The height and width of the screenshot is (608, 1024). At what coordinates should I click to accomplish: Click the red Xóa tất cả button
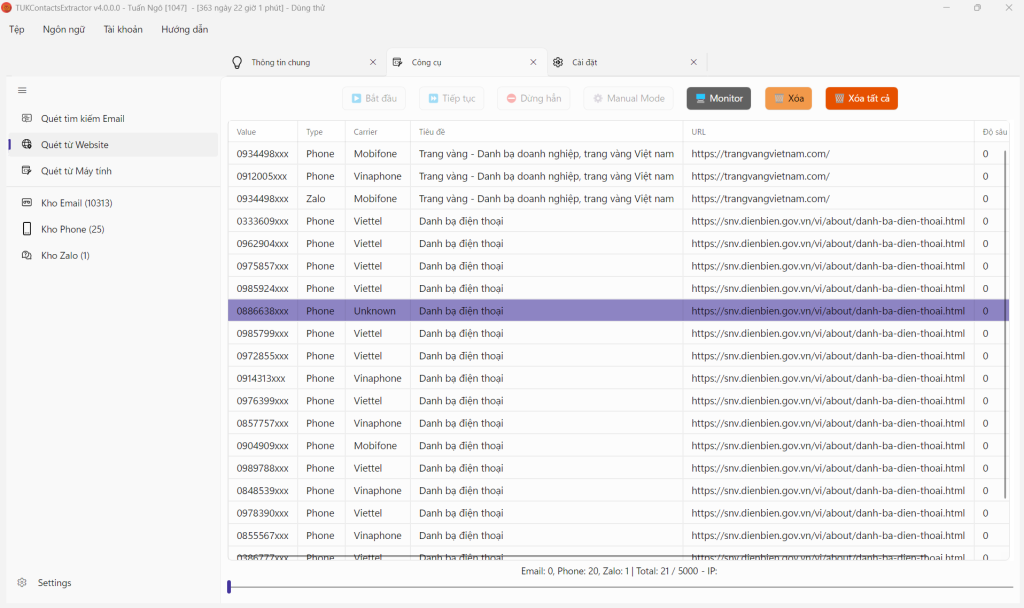point(861,98)
